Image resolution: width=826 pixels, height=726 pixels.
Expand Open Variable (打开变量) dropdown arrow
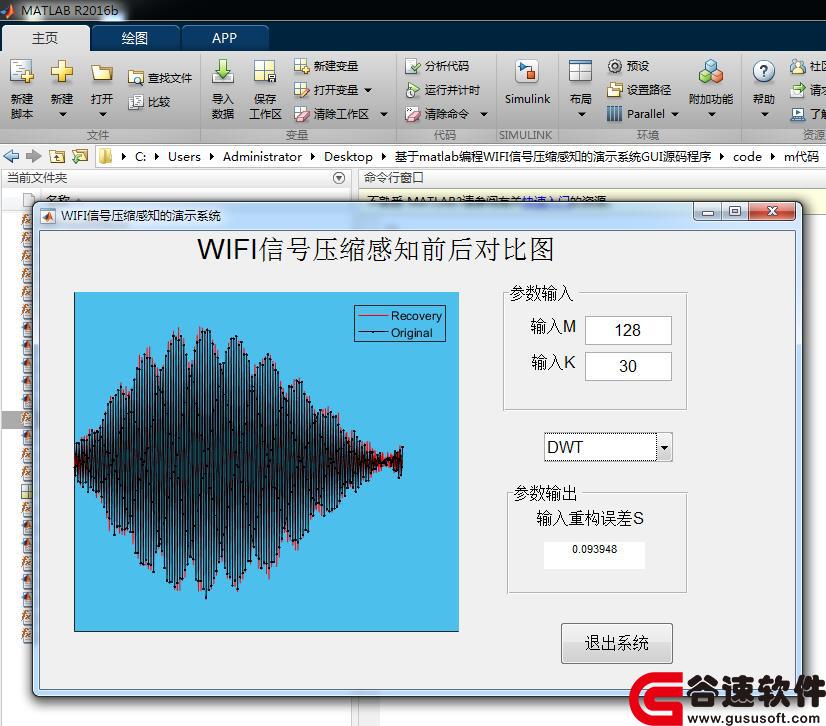click(368, 90)
